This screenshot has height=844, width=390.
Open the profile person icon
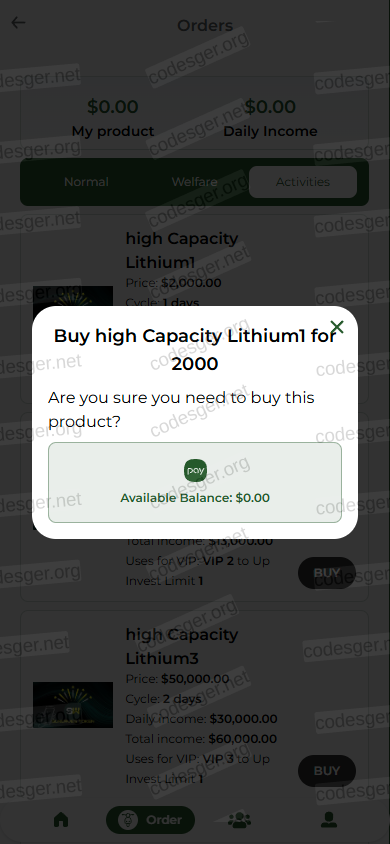329,820
